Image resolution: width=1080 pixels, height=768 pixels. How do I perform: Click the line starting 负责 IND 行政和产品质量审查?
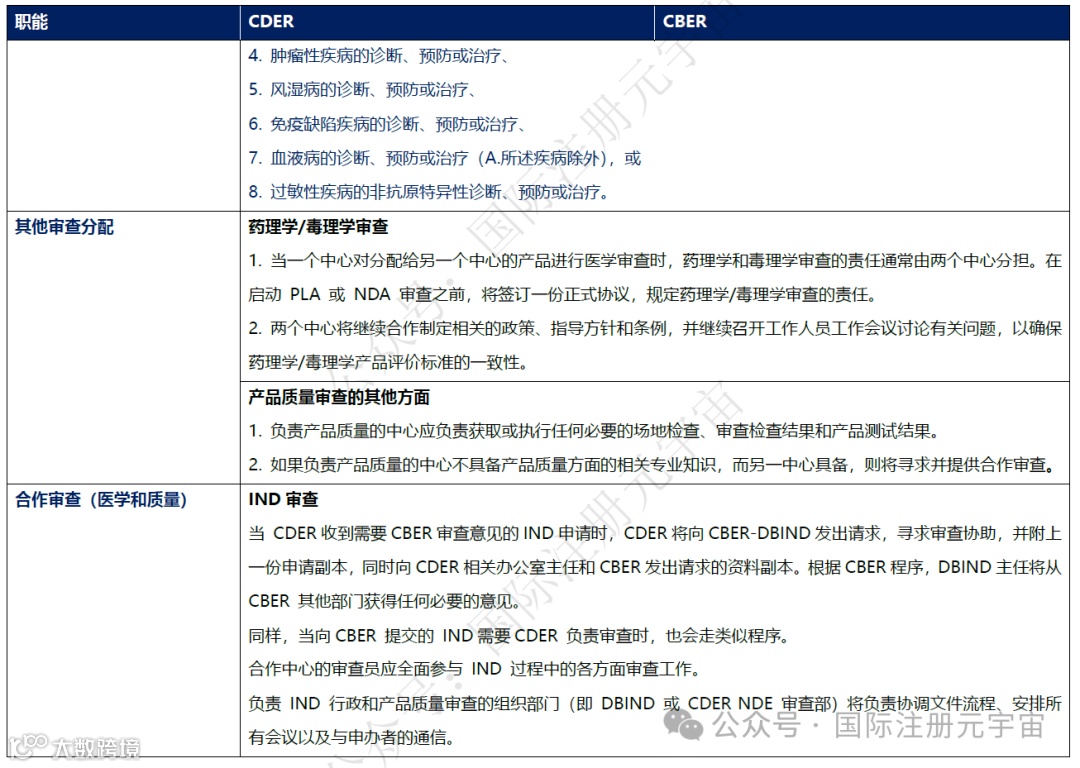point(655,703)
